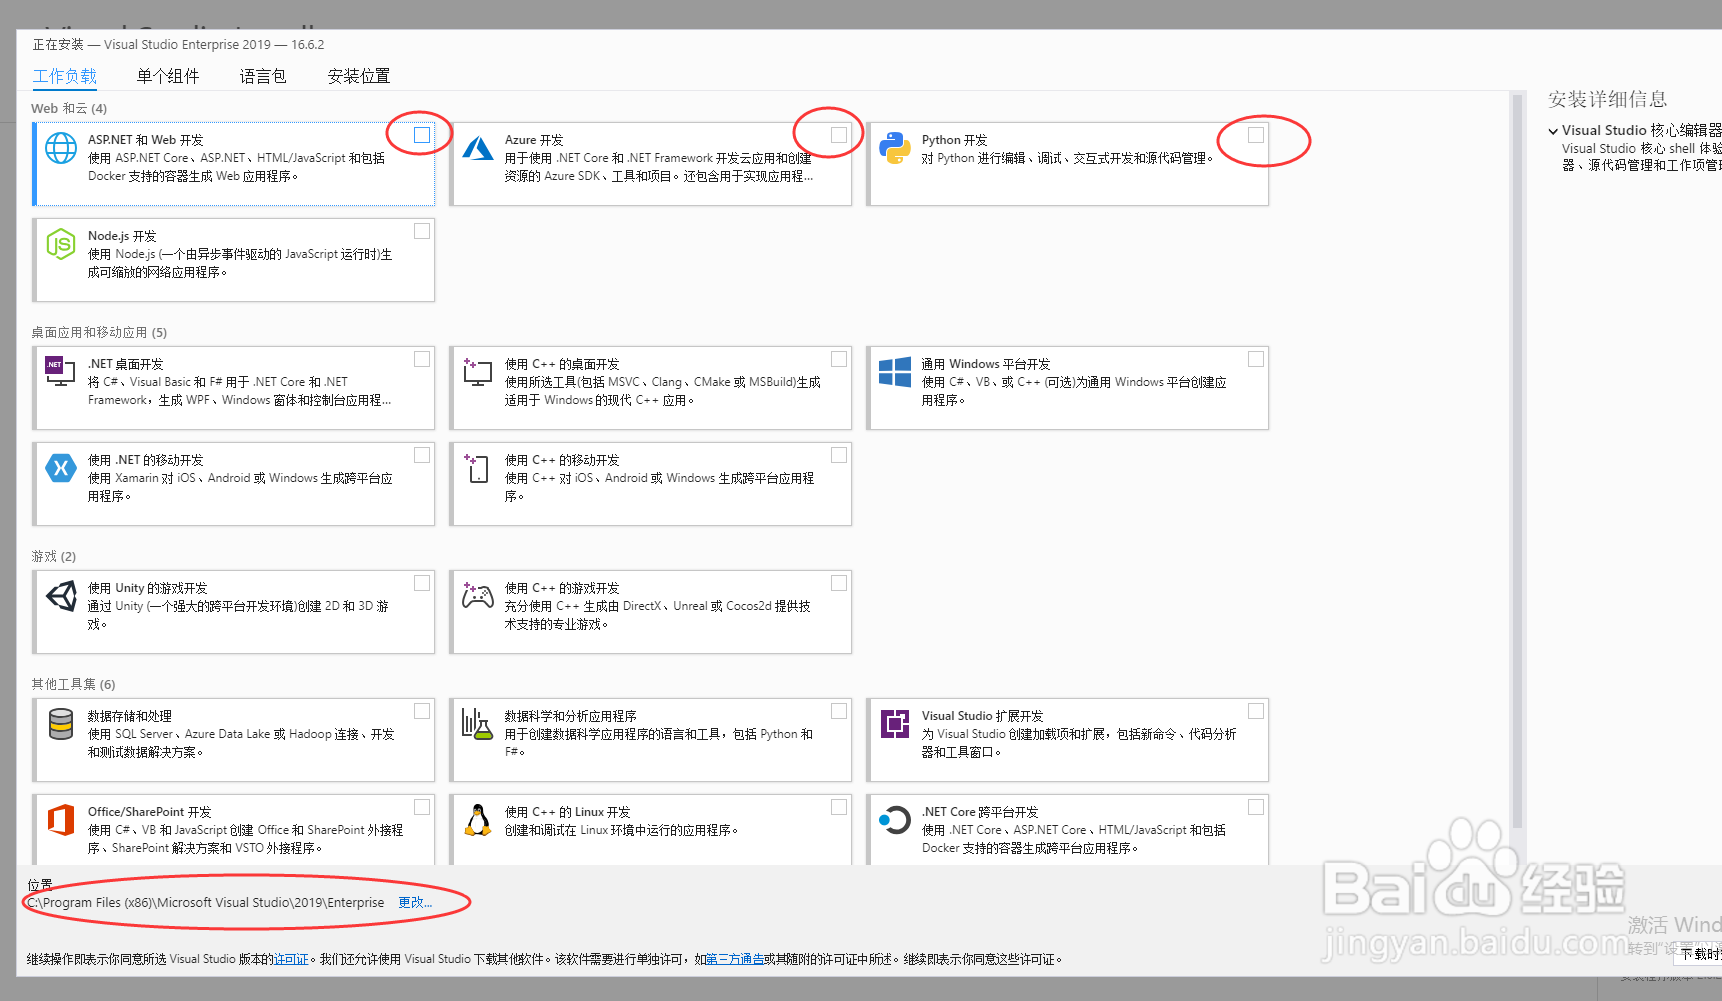This screenshot has width=1722, height=1001.
Task: Click the Node.js hexagon icon
Action: pos(61,244)
